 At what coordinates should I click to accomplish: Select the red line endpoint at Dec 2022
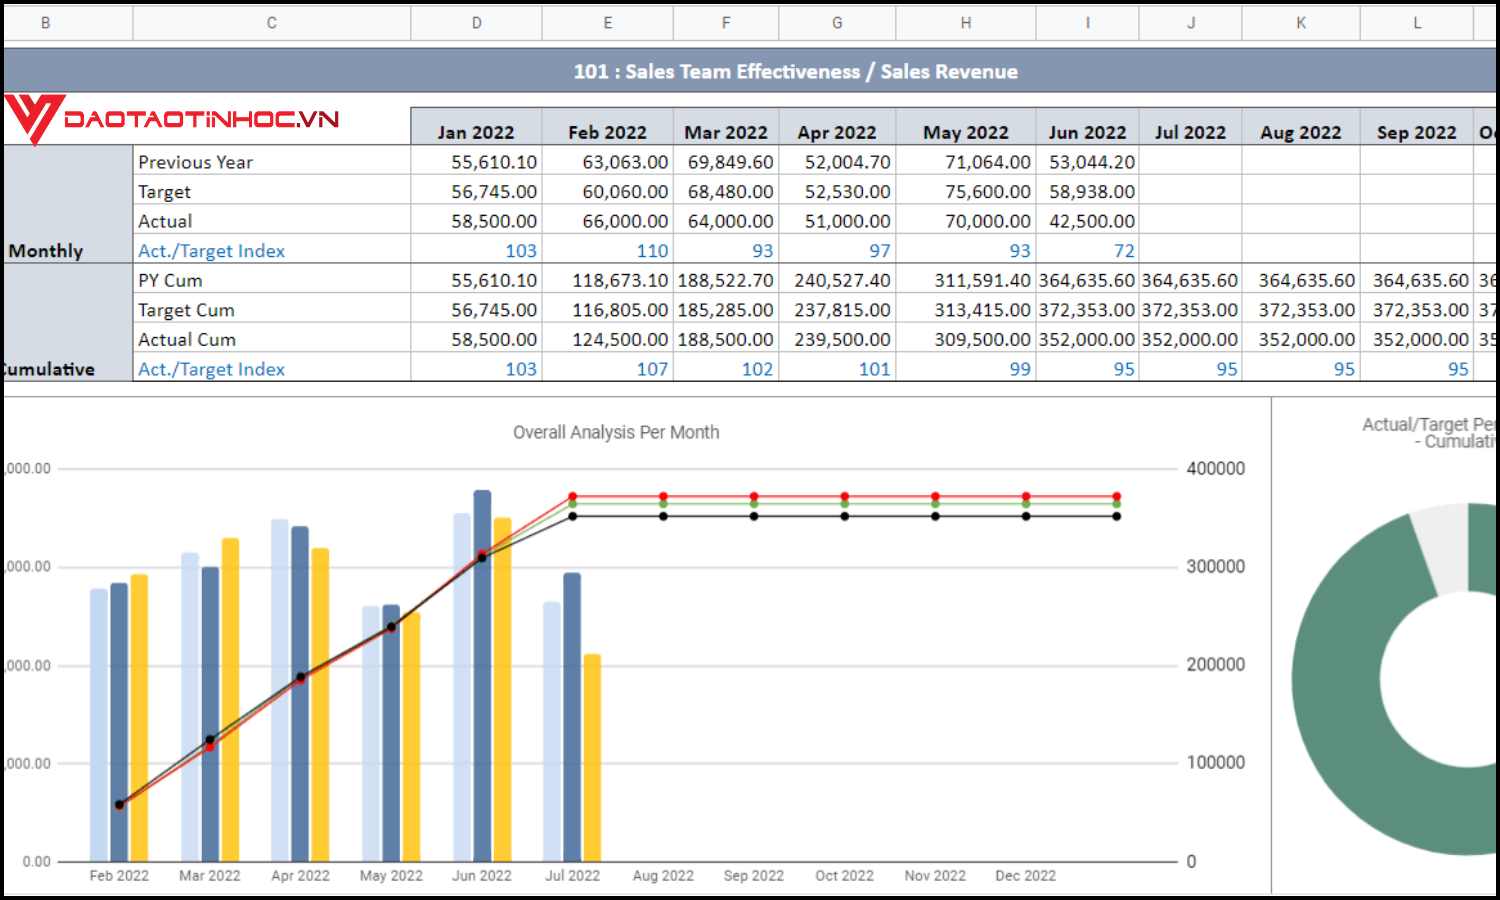pyautogui.click(x=1116, y=495)
